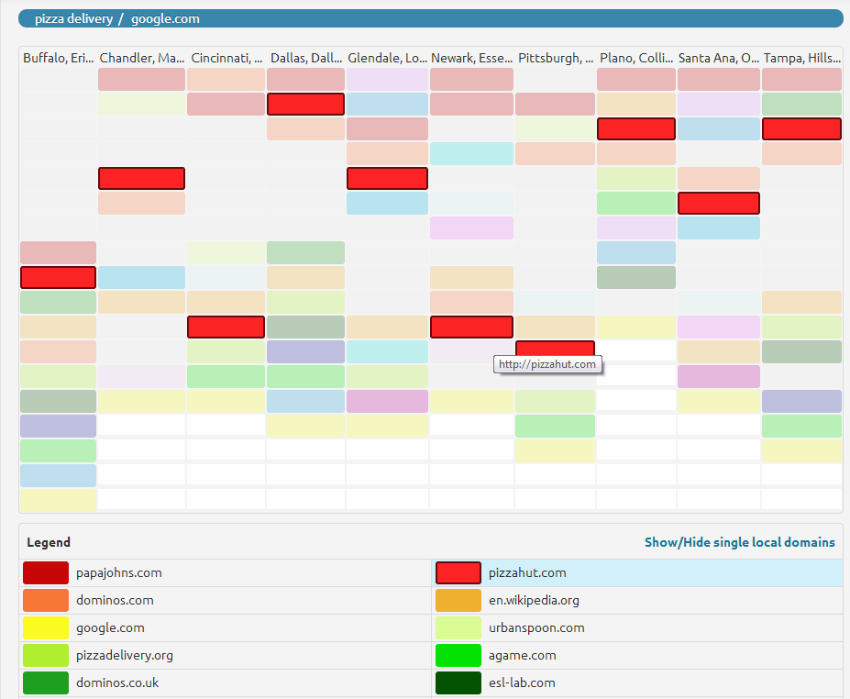Select the 'Buffalo, Eri...' column header
The height and width of the screenshot is (699, 850).
(59, 58)
